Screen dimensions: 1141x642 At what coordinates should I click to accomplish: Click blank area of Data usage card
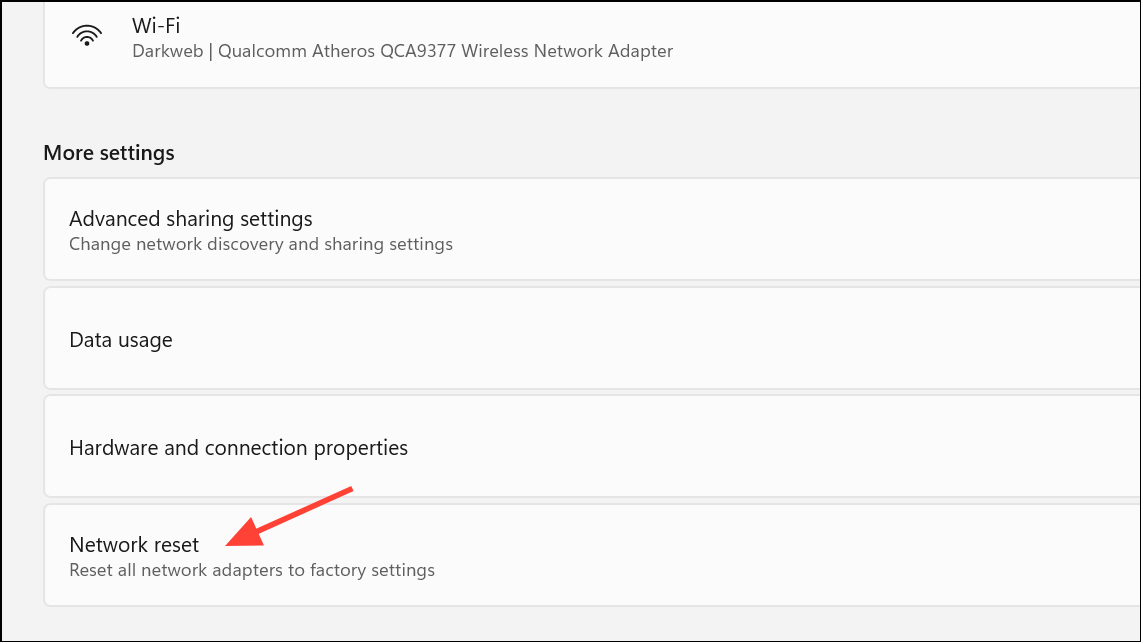tap(655, 338)
